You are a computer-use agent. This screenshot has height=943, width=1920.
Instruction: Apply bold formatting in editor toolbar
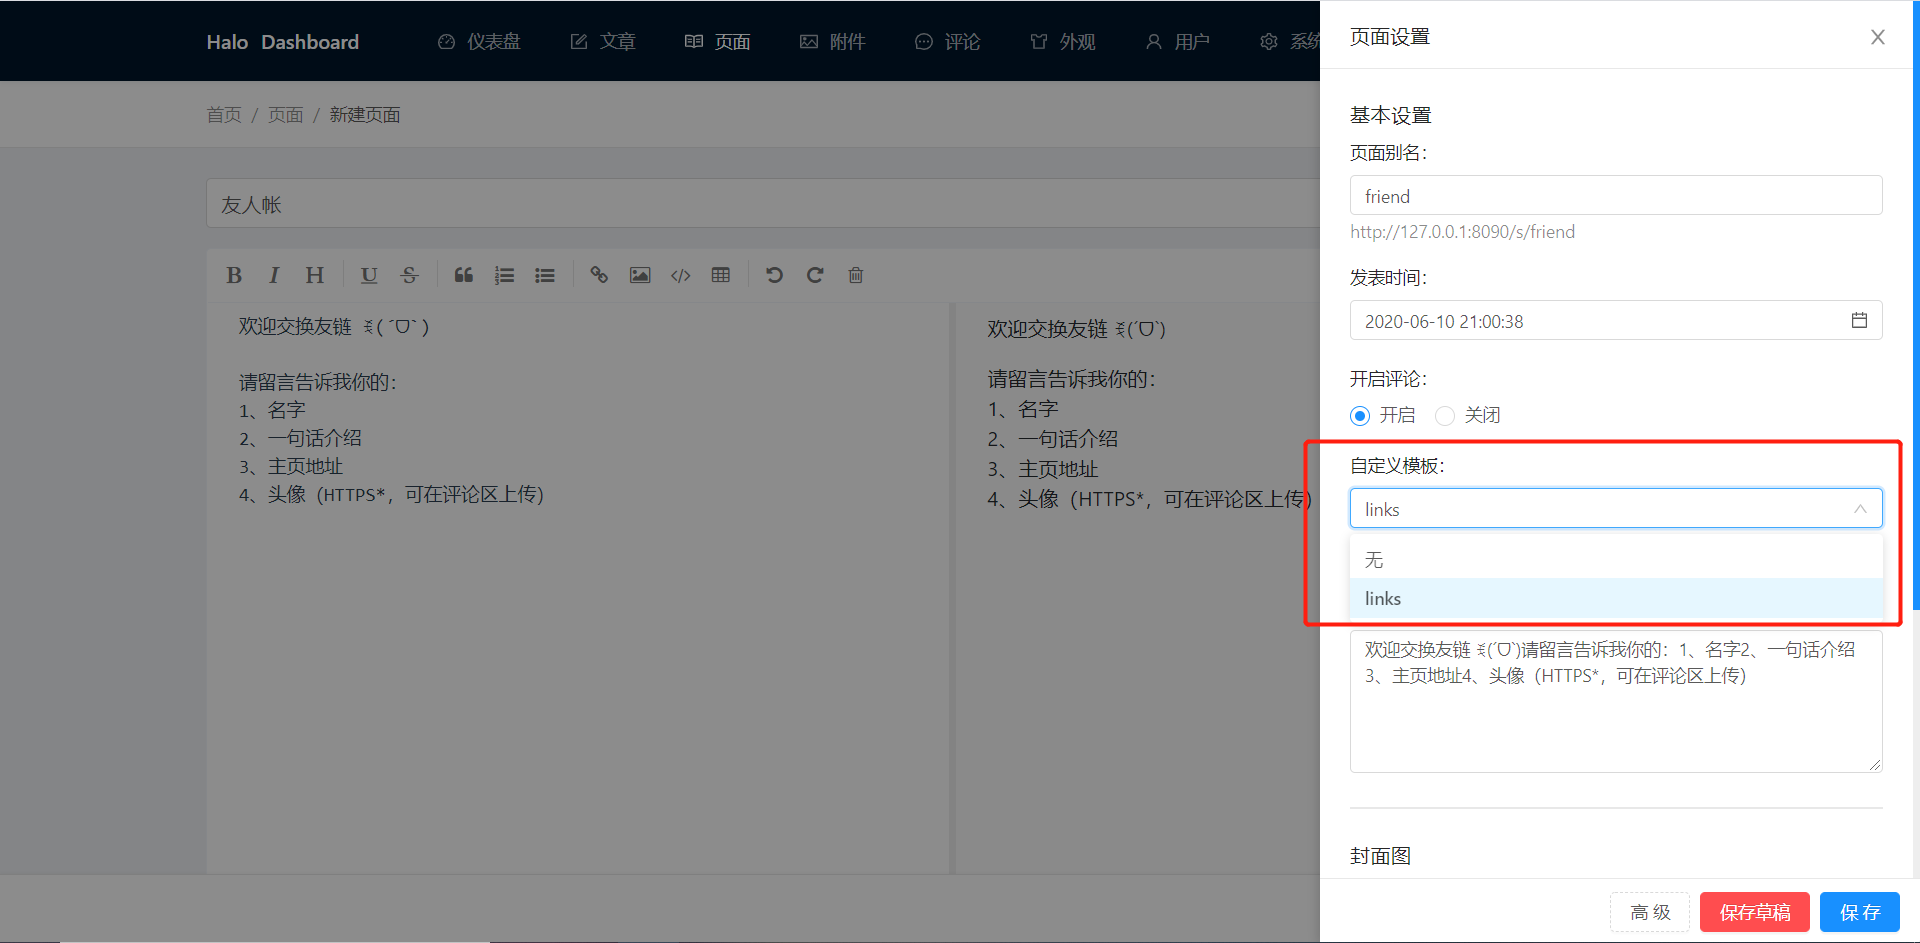[x=234, y=275]
